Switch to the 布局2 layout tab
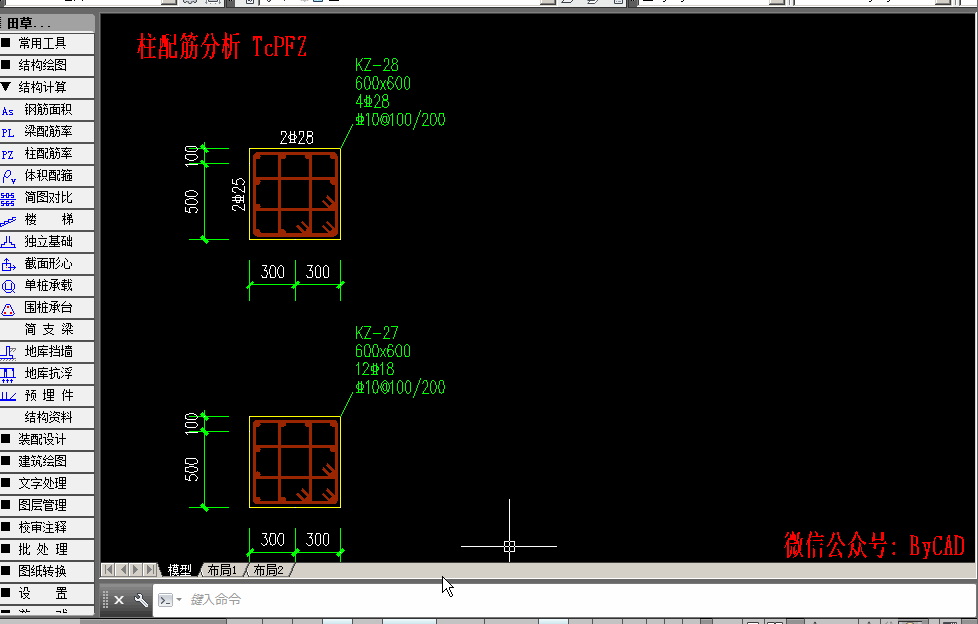Viewport: 978px width, 624px height. click(268, 570)
